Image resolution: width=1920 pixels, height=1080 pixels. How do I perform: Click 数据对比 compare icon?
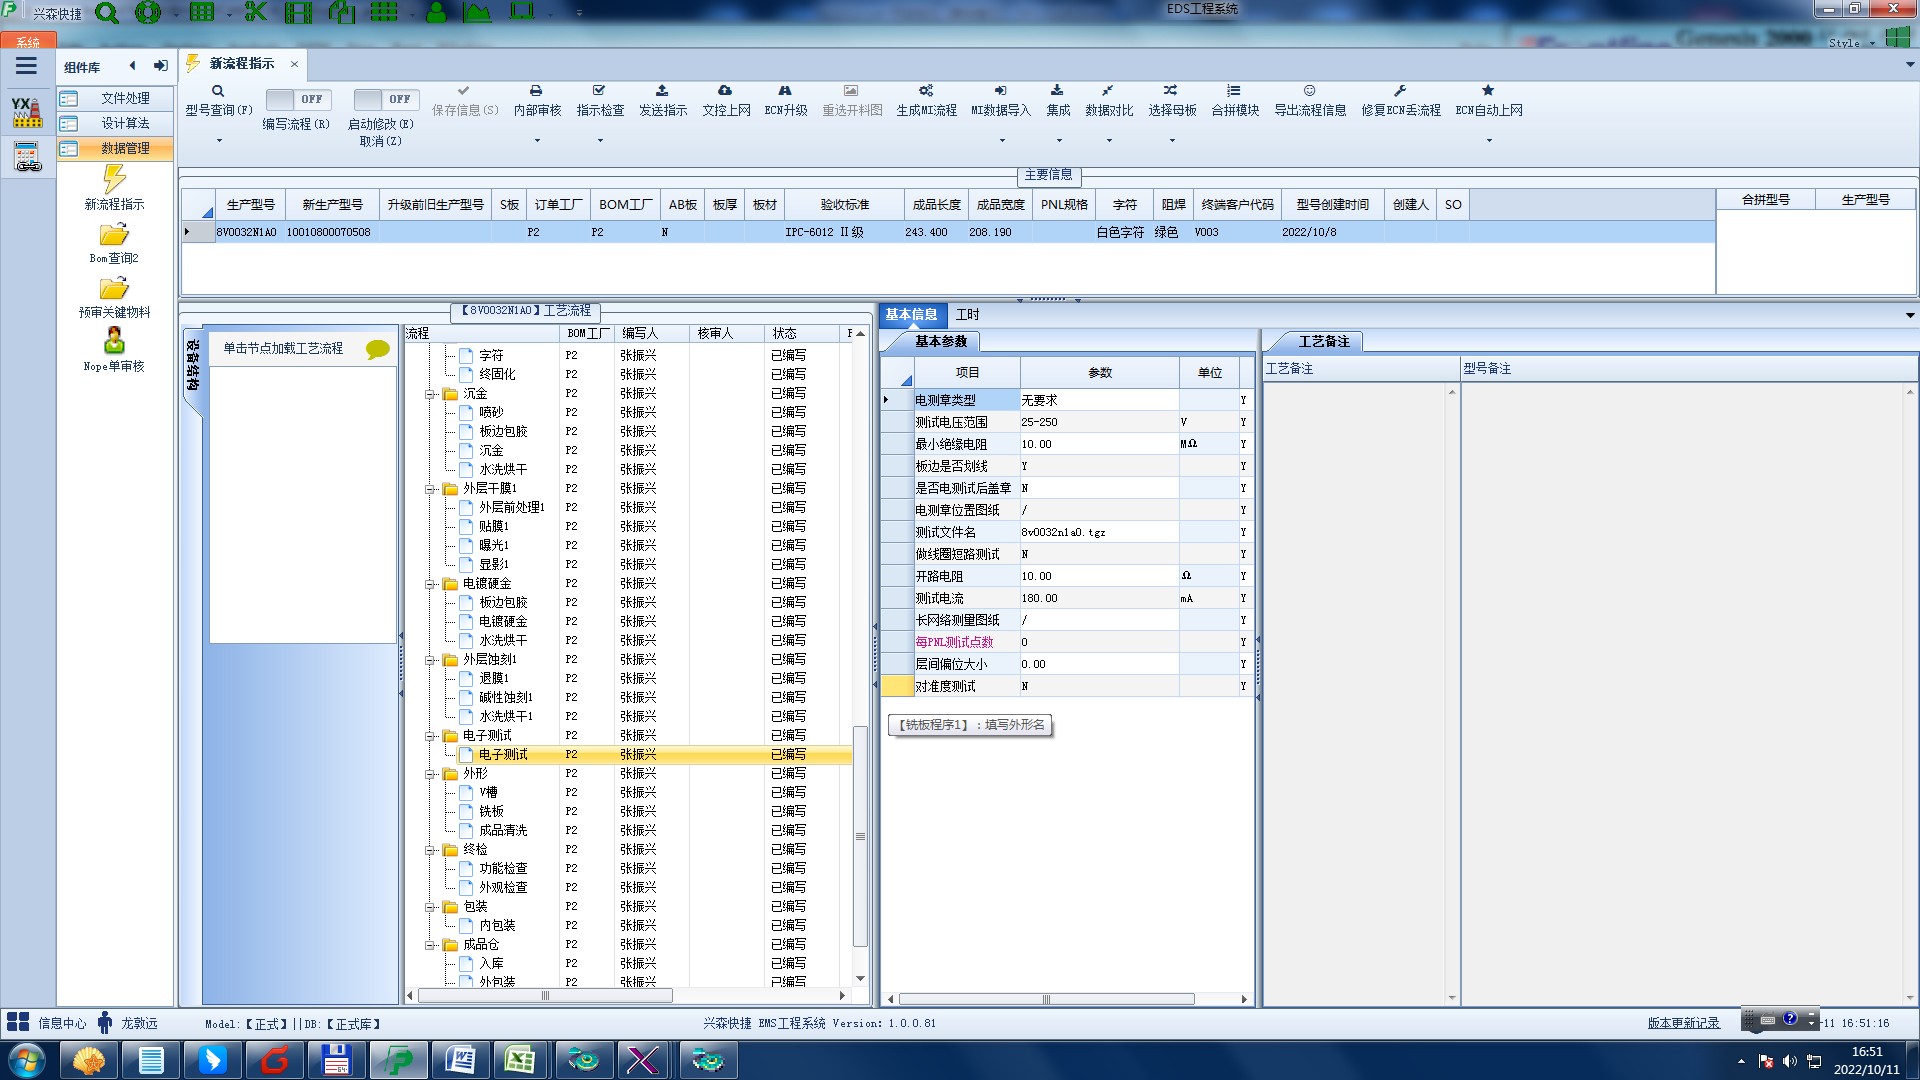click(x=1108, y=91)
